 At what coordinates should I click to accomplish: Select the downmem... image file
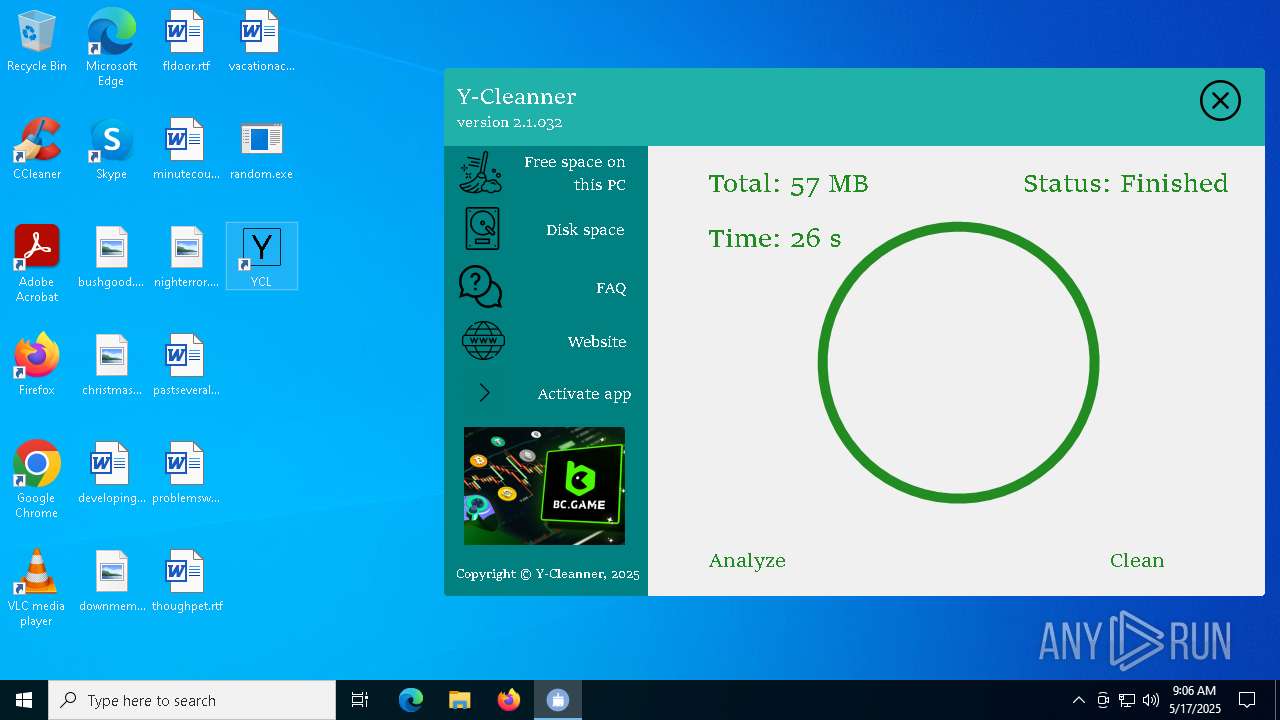[111, 582]
